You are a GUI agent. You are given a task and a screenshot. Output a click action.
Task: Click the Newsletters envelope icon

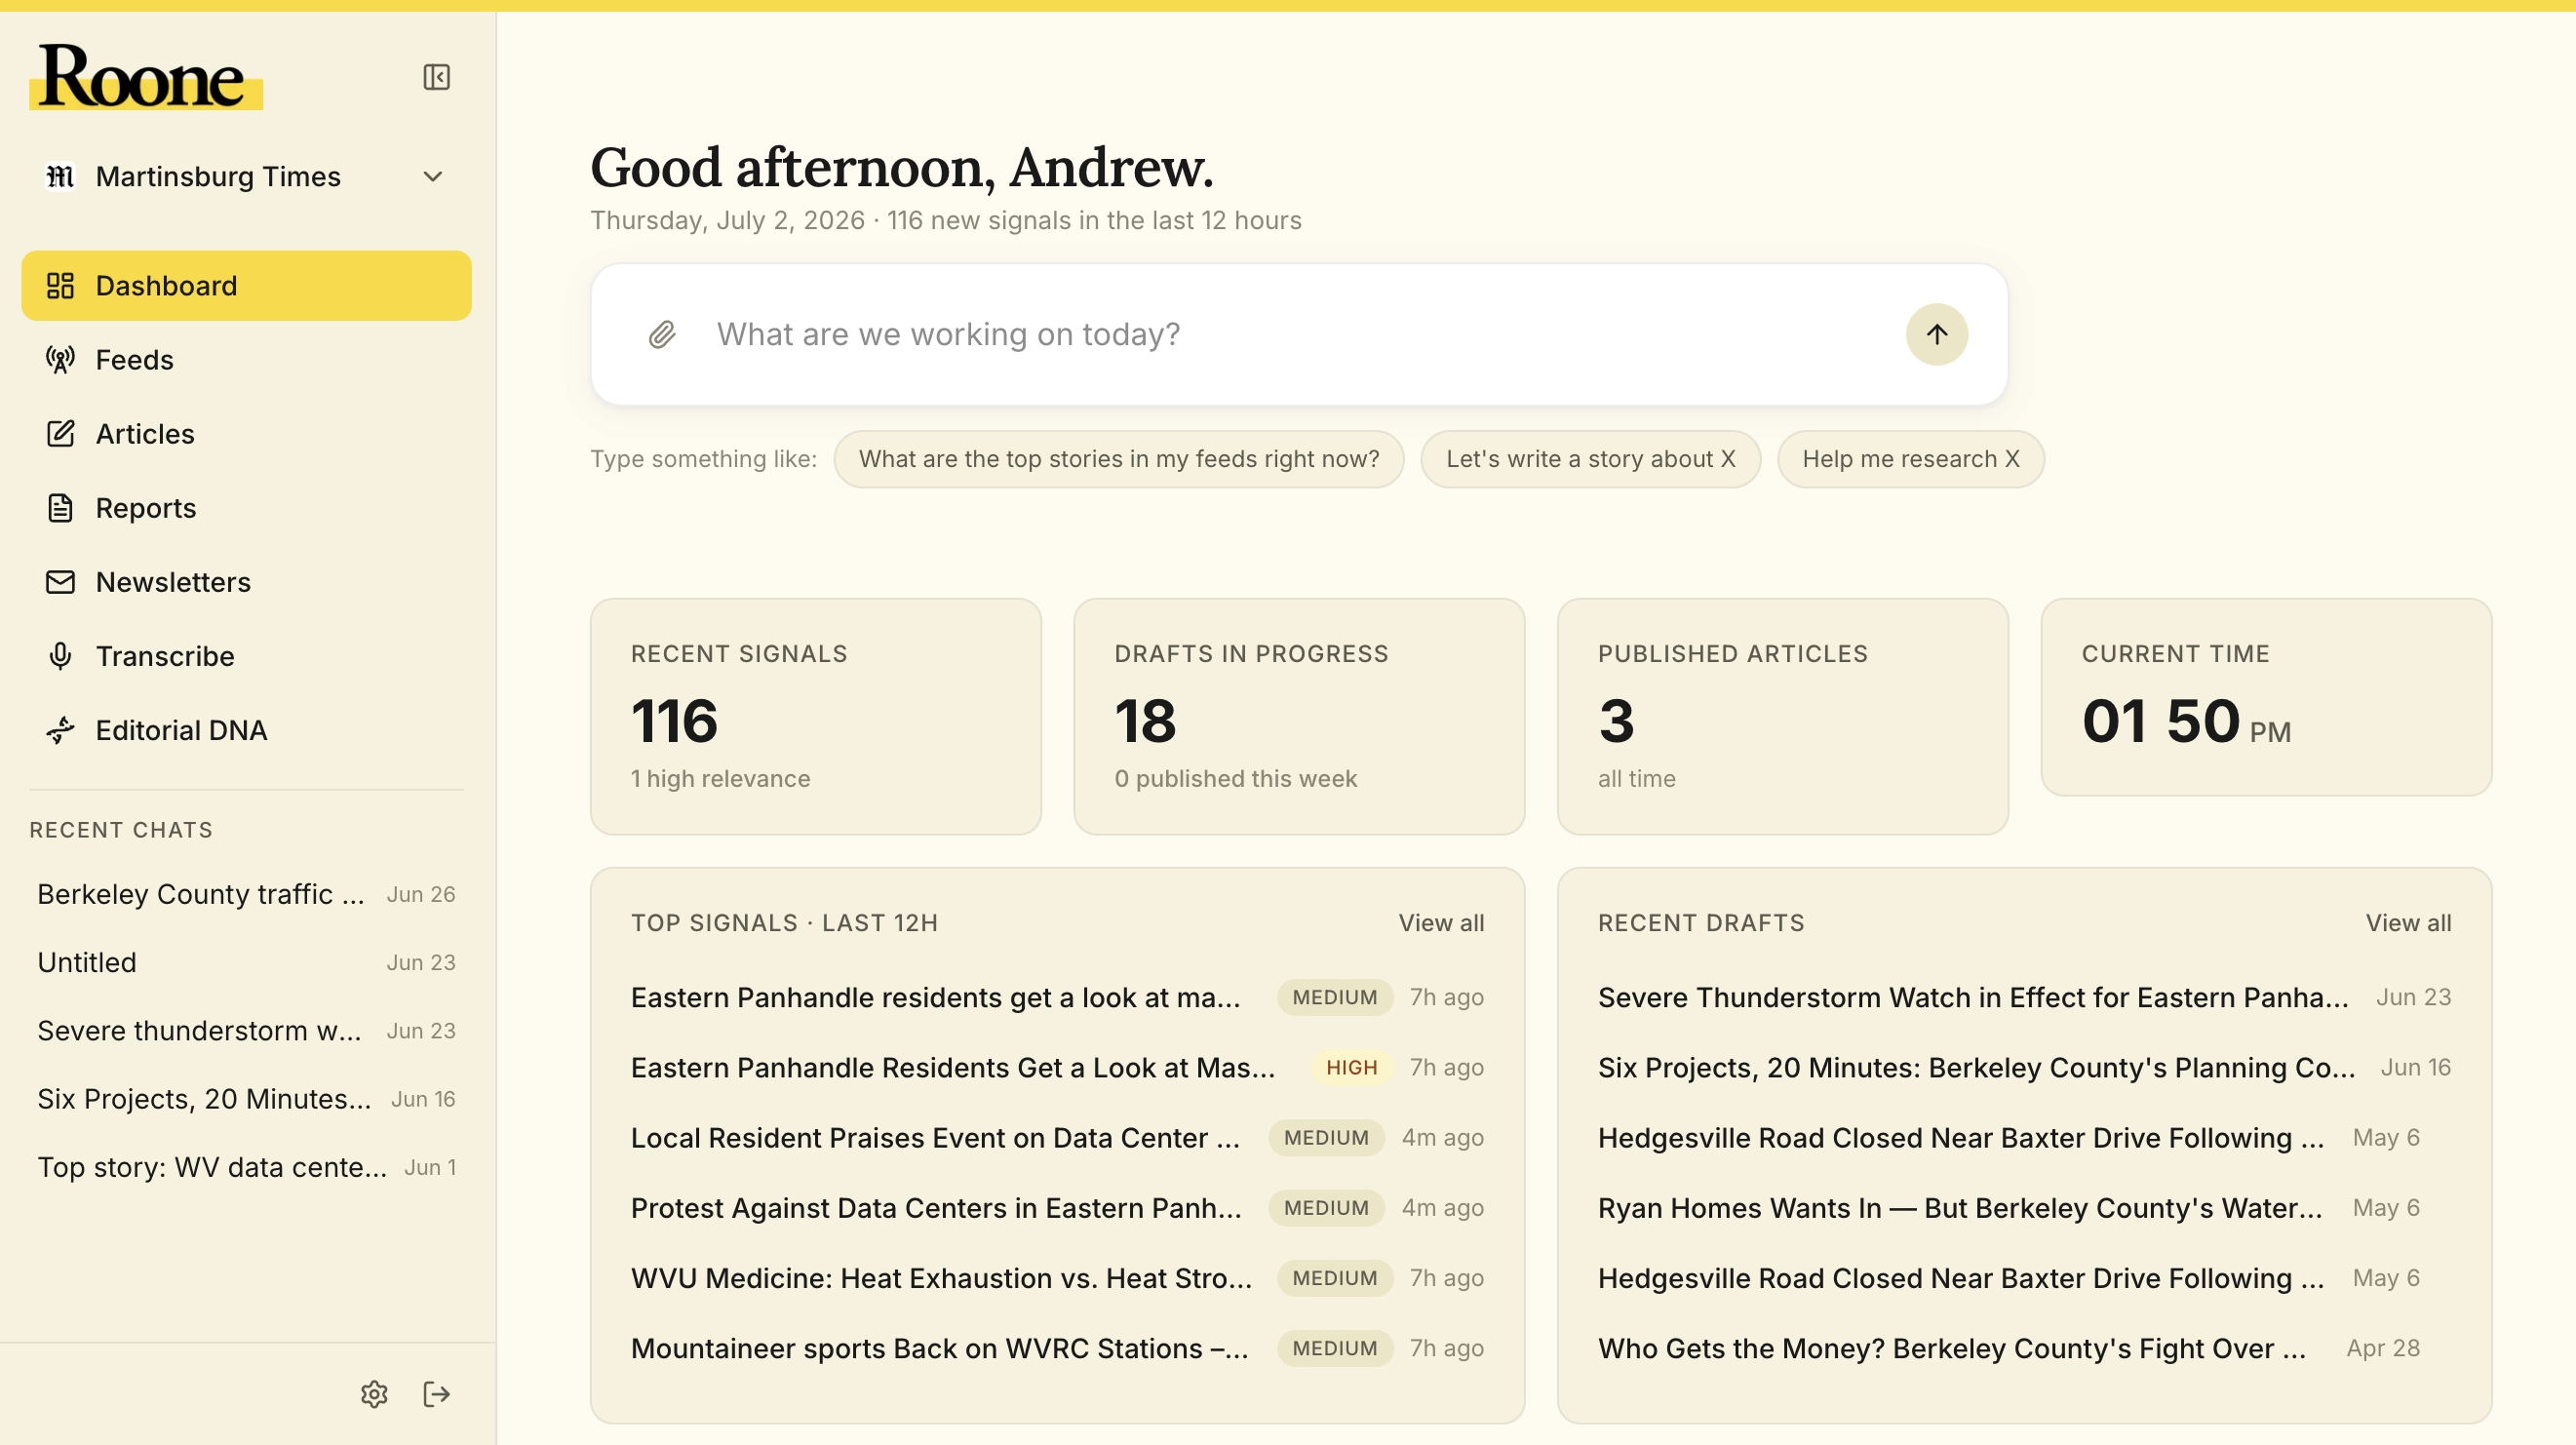coord(60,582)
